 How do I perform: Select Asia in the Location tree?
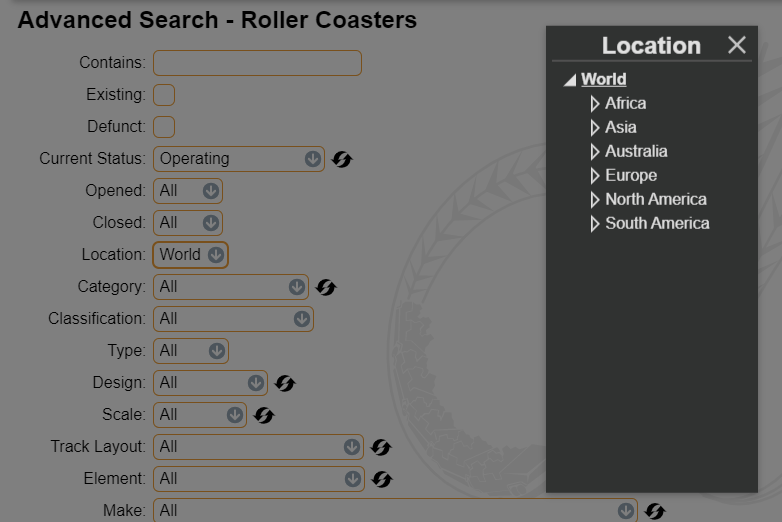(x=620, y=127)
